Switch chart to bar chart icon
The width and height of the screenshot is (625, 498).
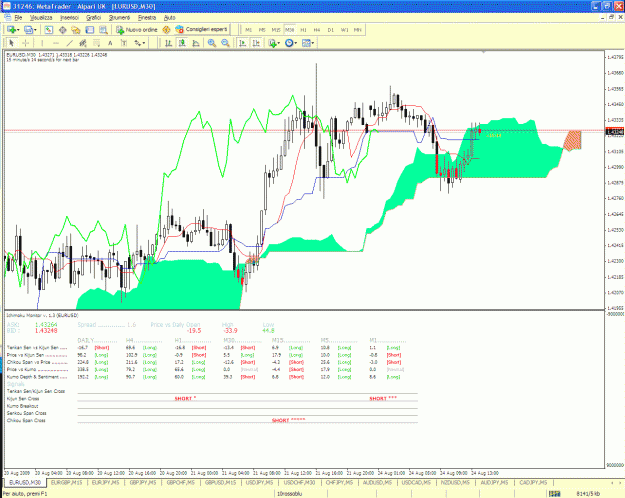[169, 43]
